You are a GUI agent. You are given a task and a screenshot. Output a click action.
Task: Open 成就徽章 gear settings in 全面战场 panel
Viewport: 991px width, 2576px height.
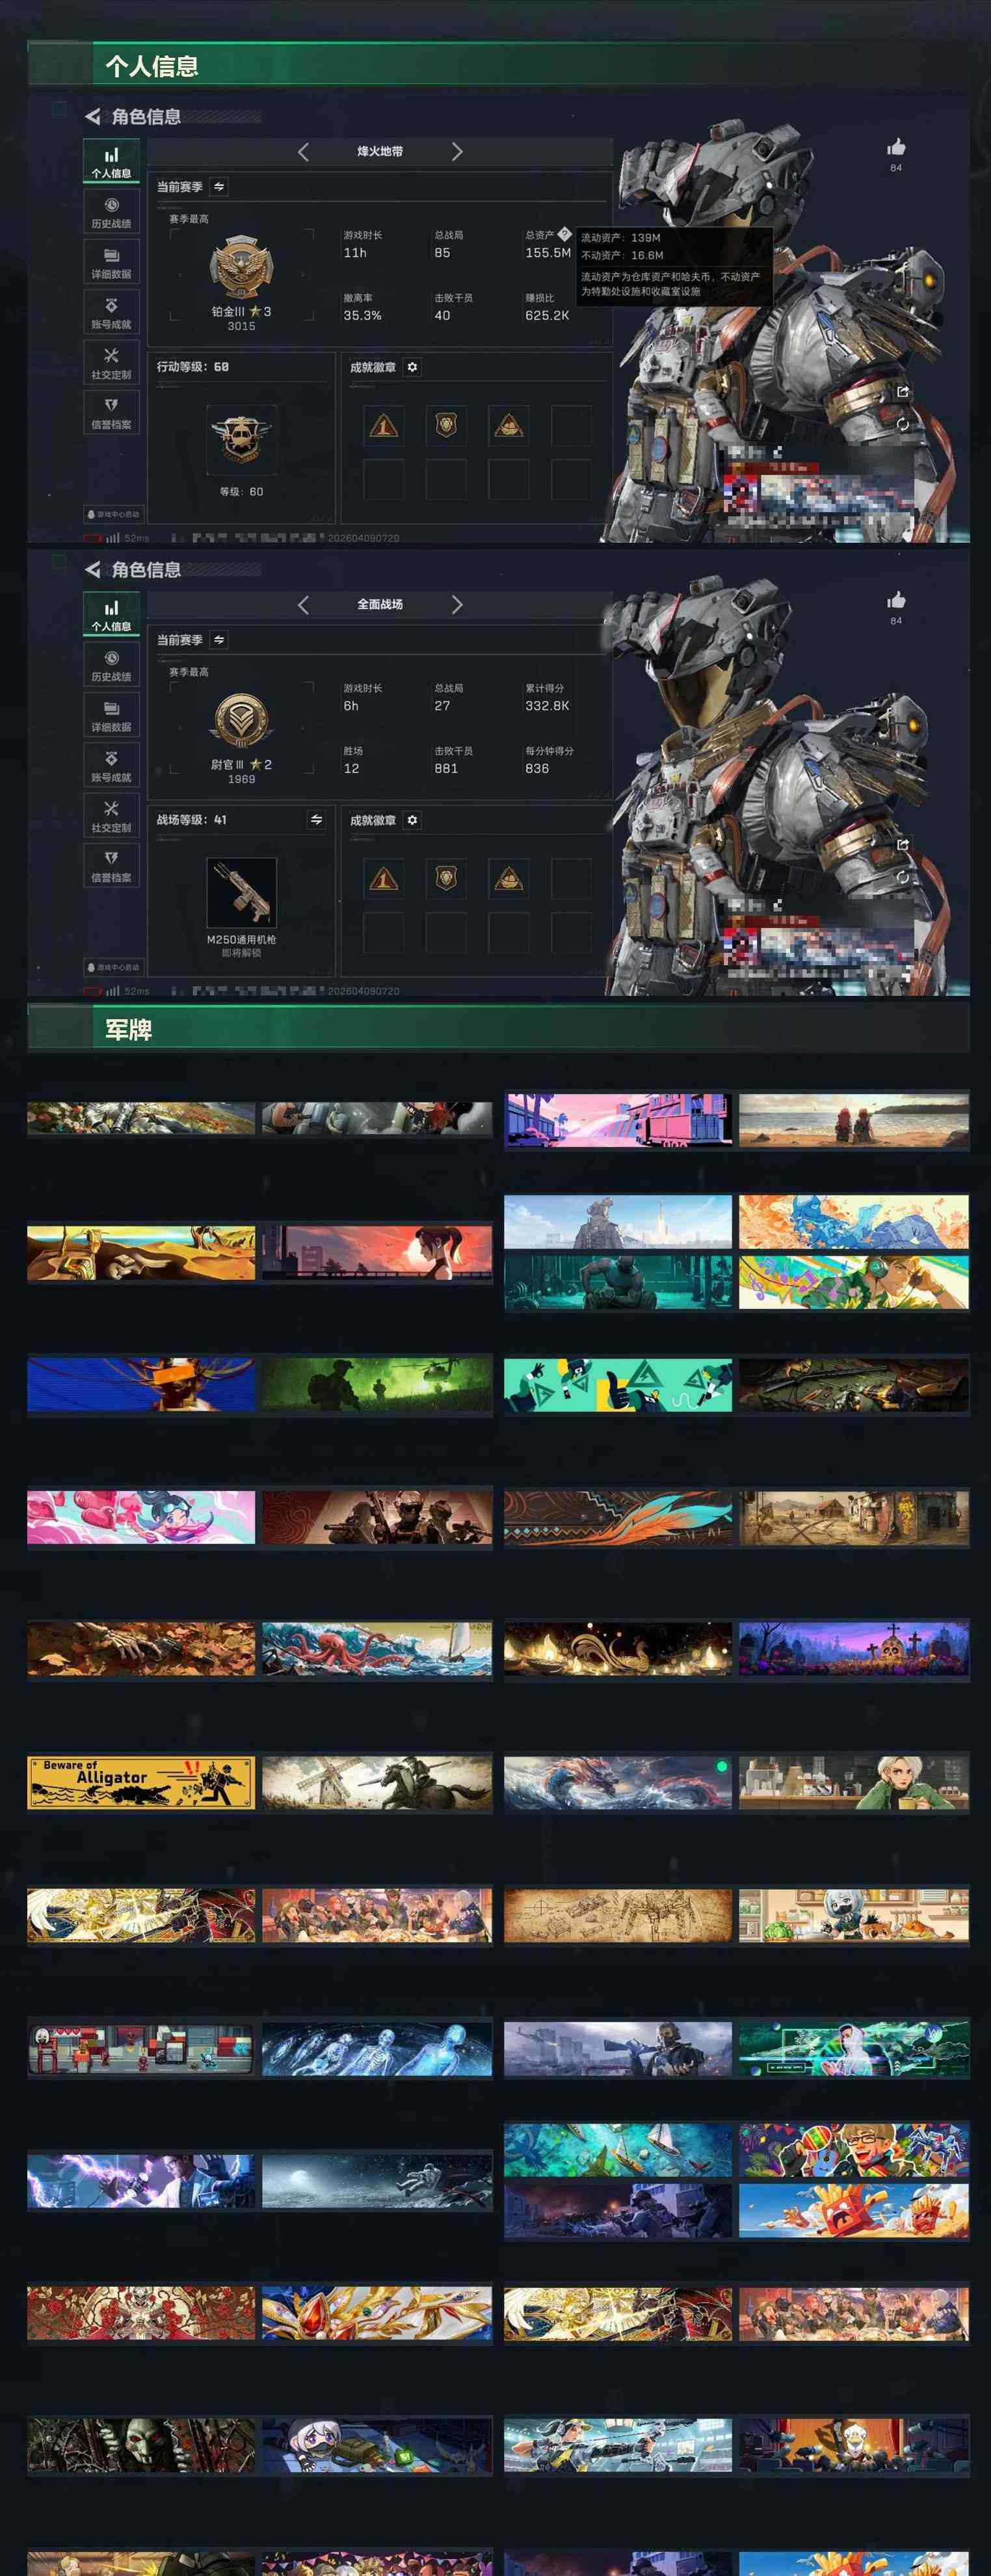tap(412, 820)
